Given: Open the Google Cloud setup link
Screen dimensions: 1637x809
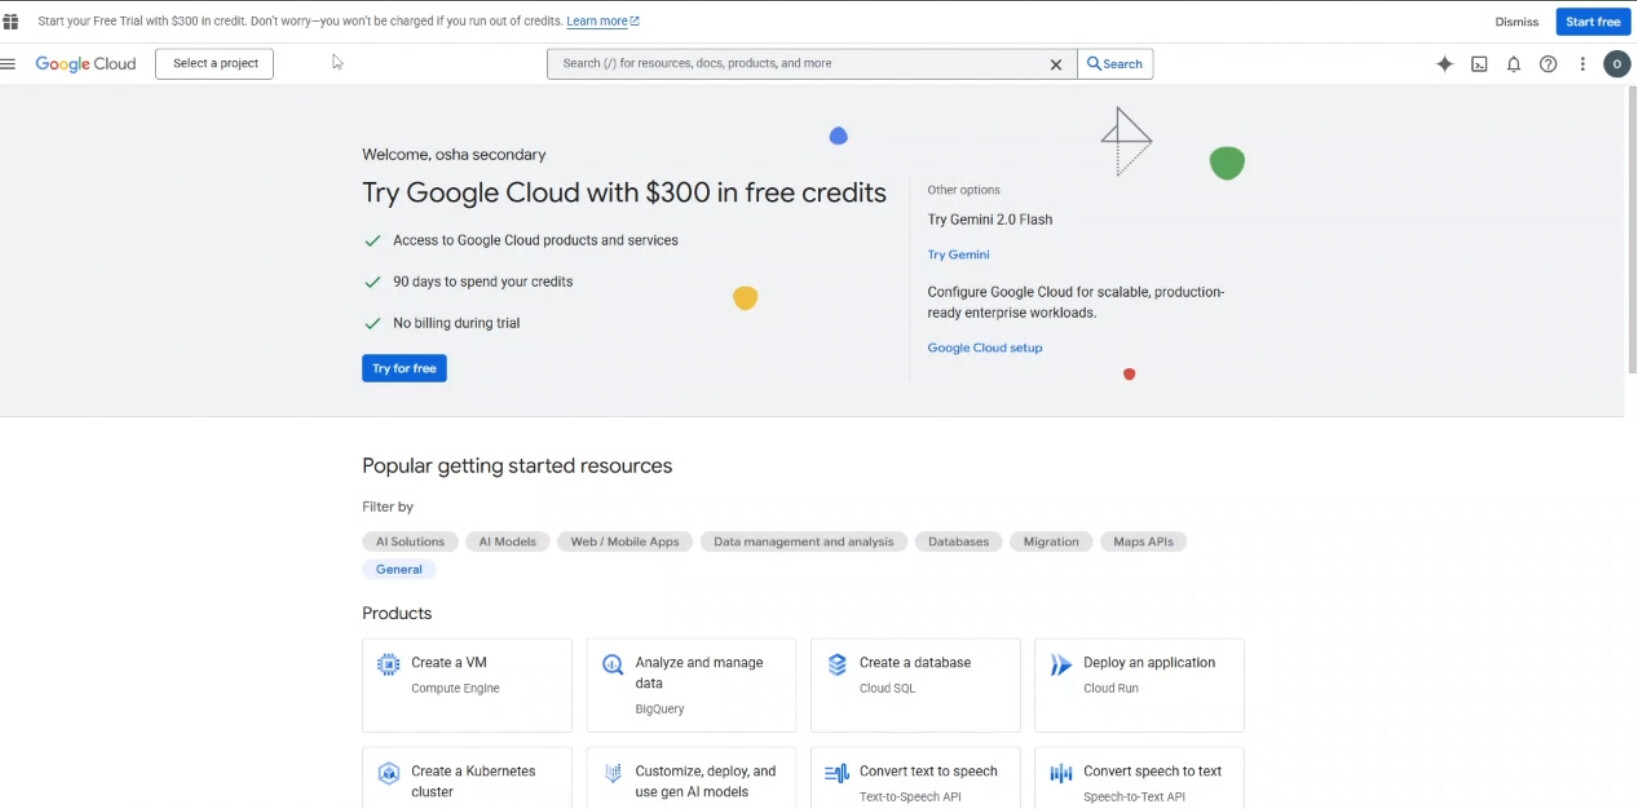Looking at the screenshot, I should (x=984, y=348).
